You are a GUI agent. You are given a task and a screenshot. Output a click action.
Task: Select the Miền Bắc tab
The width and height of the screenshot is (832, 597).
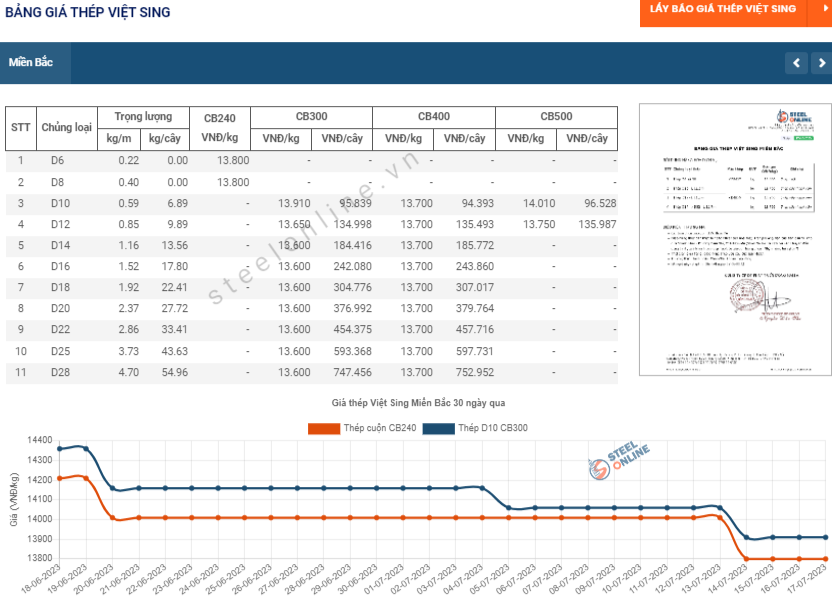point(35,63)
